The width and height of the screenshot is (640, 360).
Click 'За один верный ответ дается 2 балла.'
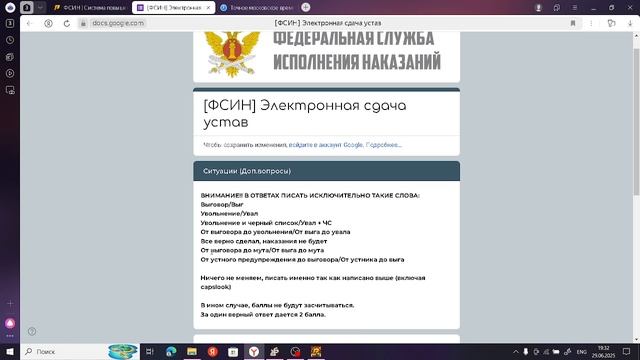coord(263,315)
